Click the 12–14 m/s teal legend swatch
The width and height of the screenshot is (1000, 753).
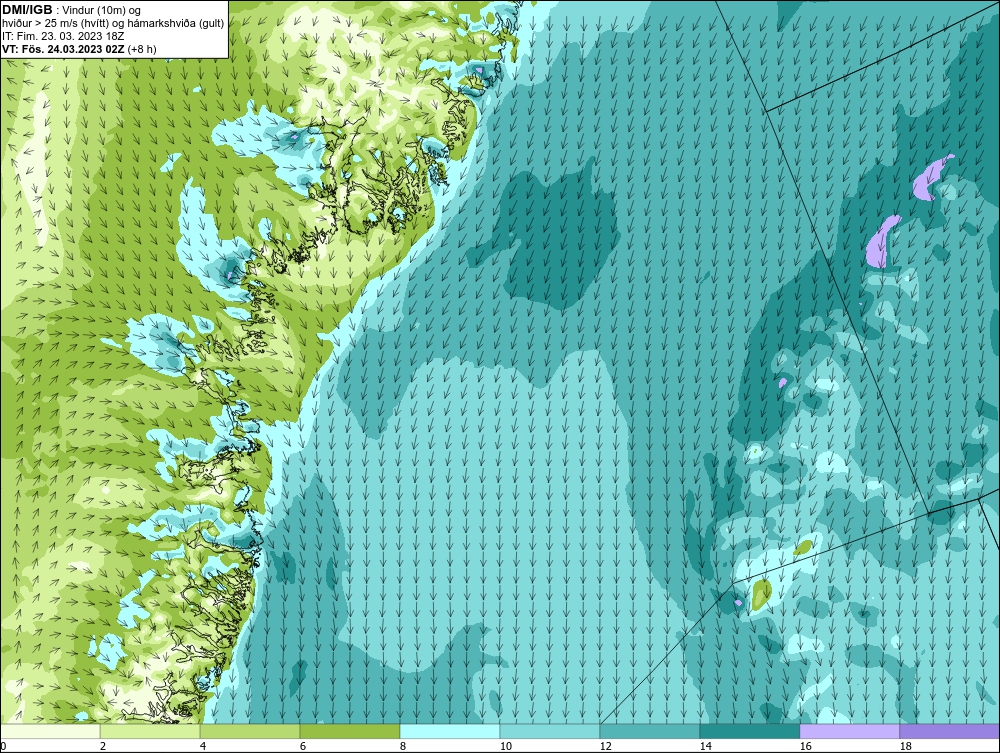point(650,731)
